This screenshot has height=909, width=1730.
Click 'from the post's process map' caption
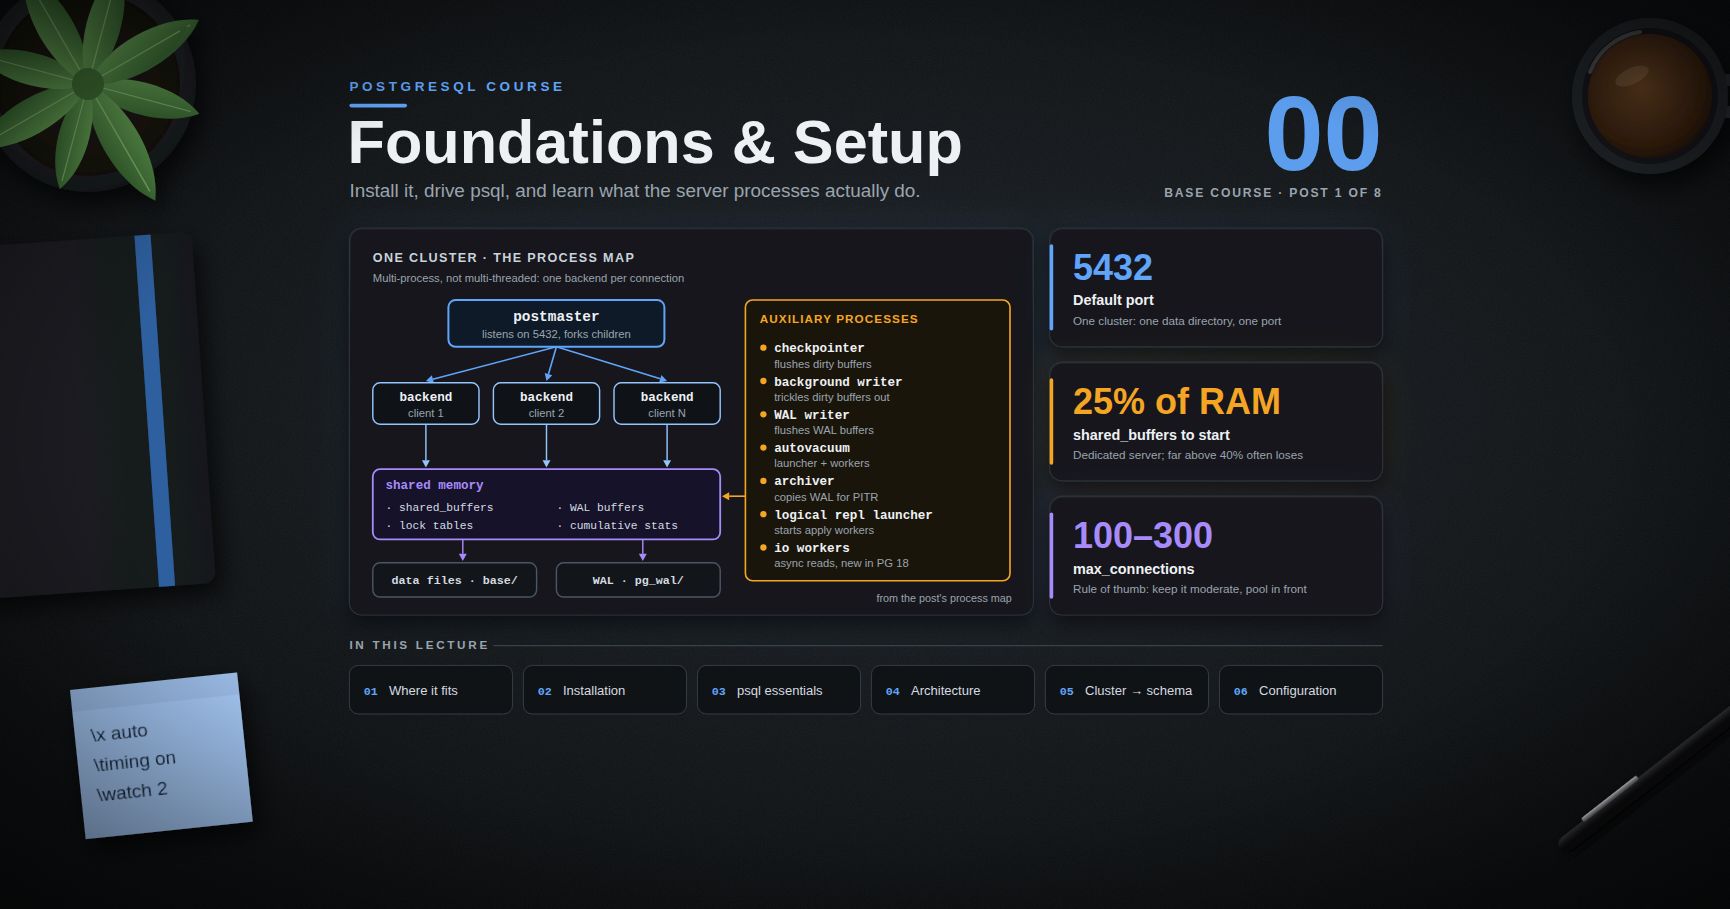coord(944,598)
